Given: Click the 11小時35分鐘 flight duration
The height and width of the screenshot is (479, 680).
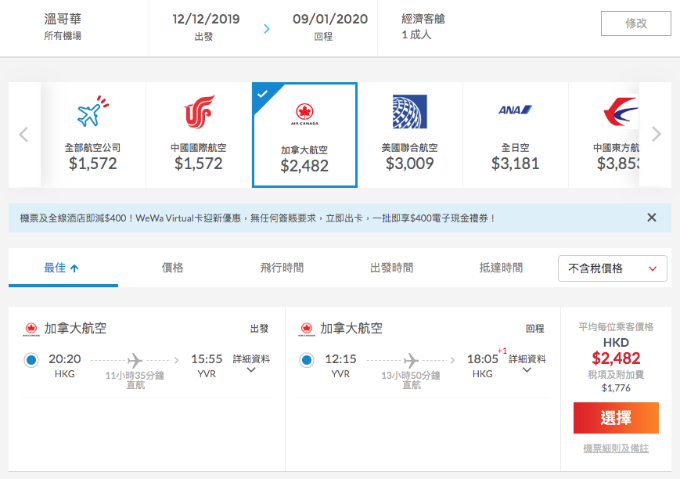Looking at the screenshot, I should coord(135,375).
